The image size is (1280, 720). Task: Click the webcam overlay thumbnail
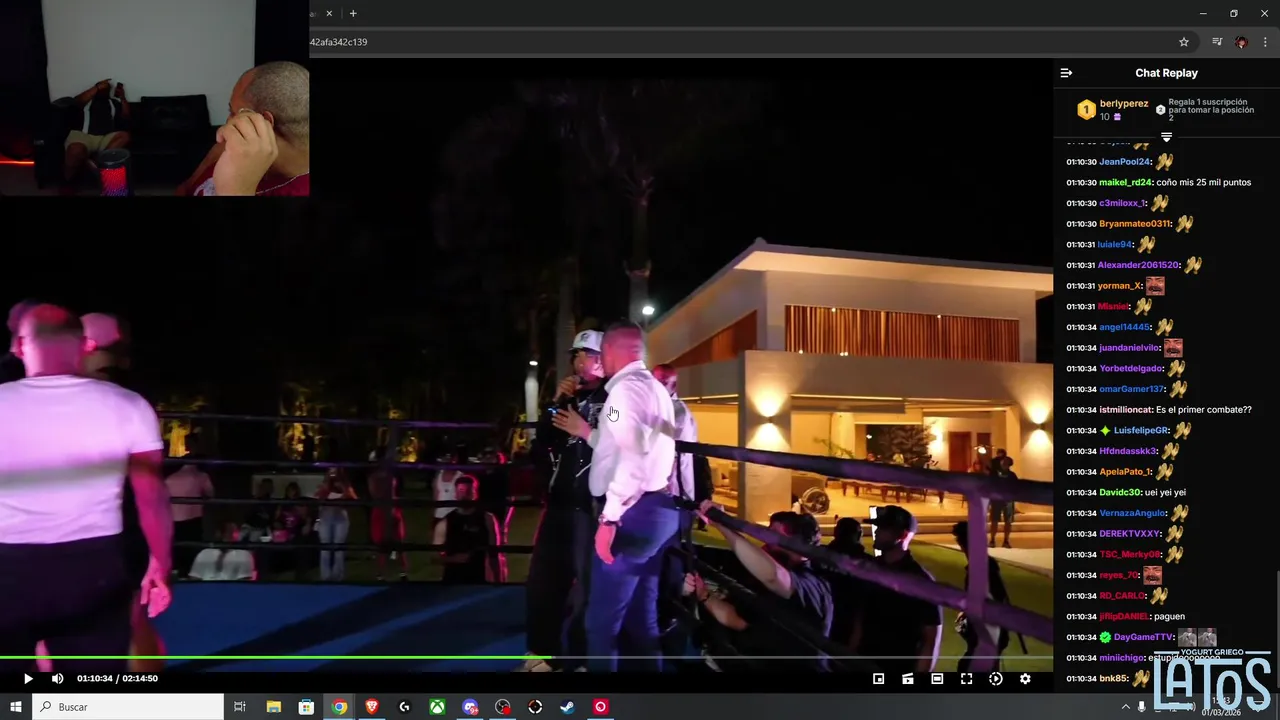pyautogui.click(x=155, y=98)
